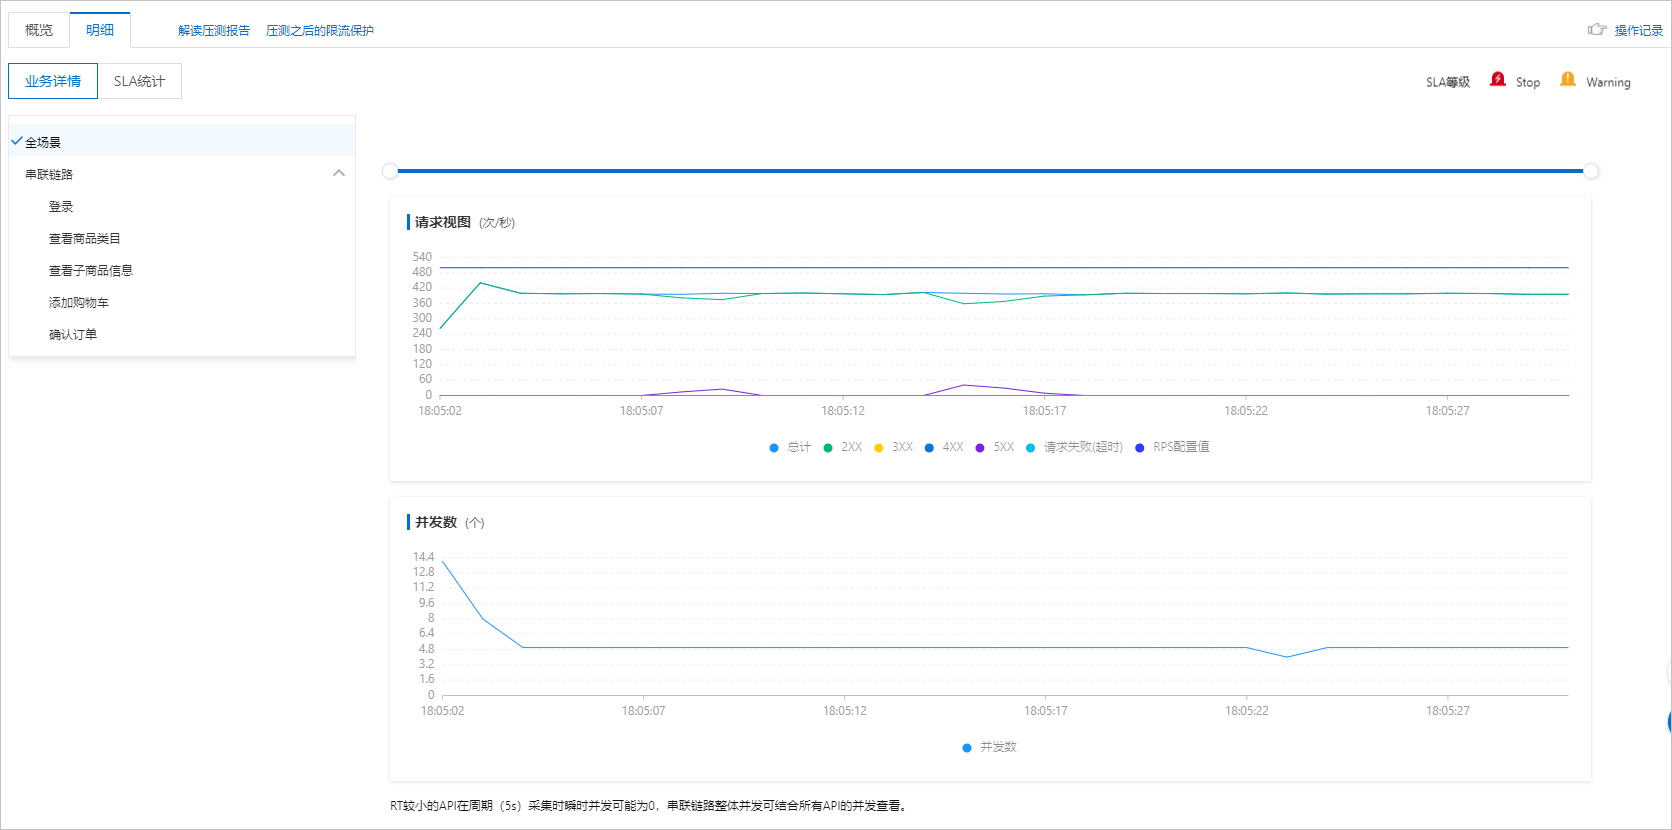The image size is (1672, 830).
Task: Click the 操作记录 hand pointer icon
Action: tap(1597, 30)
